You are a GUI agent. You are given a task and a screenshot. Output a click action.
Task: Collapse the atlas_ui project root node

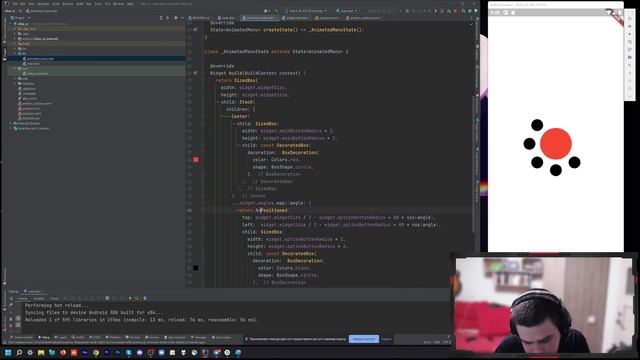point(10,24)
